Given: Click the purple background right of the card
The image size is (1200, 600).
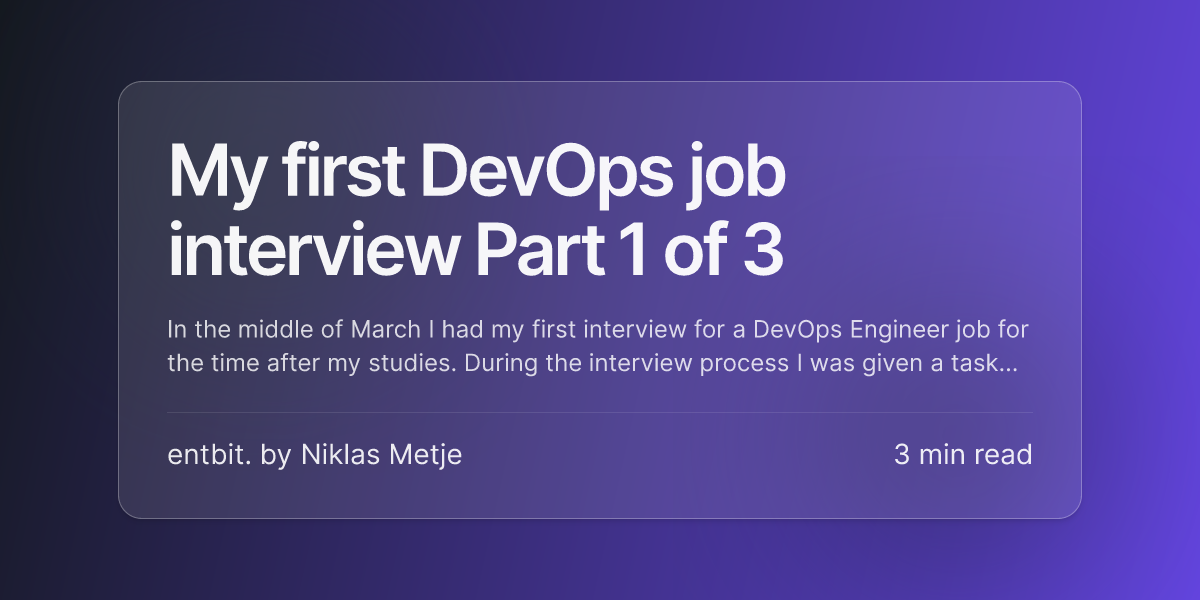Looking at the screenshot, I should pyautogui.click(x=1141, y=300).
